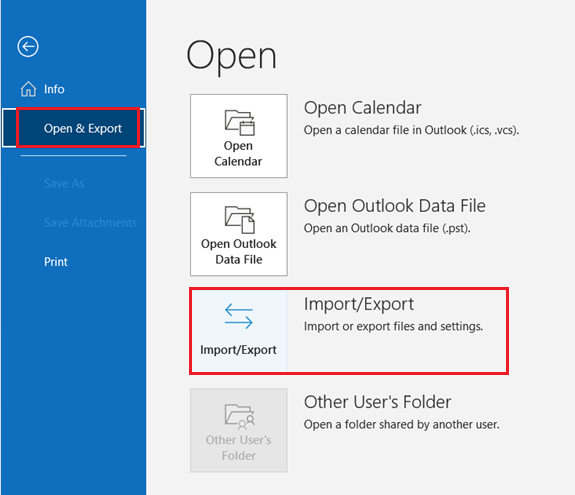
Task: Click the Import/Export button
Action: pos(239,331)
